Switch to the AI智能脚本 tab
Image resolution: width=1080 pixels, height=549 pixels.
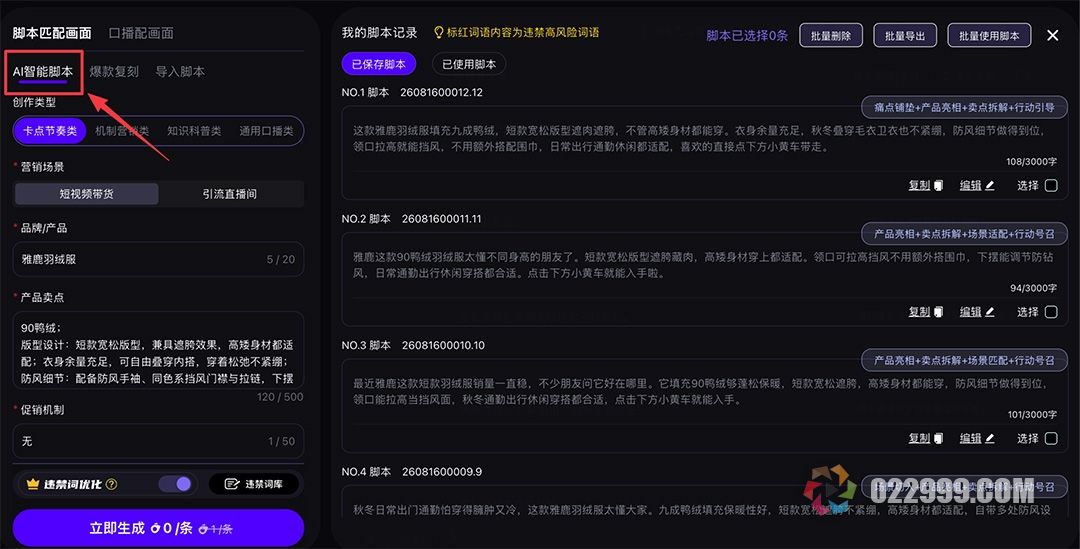pos(43,72)
